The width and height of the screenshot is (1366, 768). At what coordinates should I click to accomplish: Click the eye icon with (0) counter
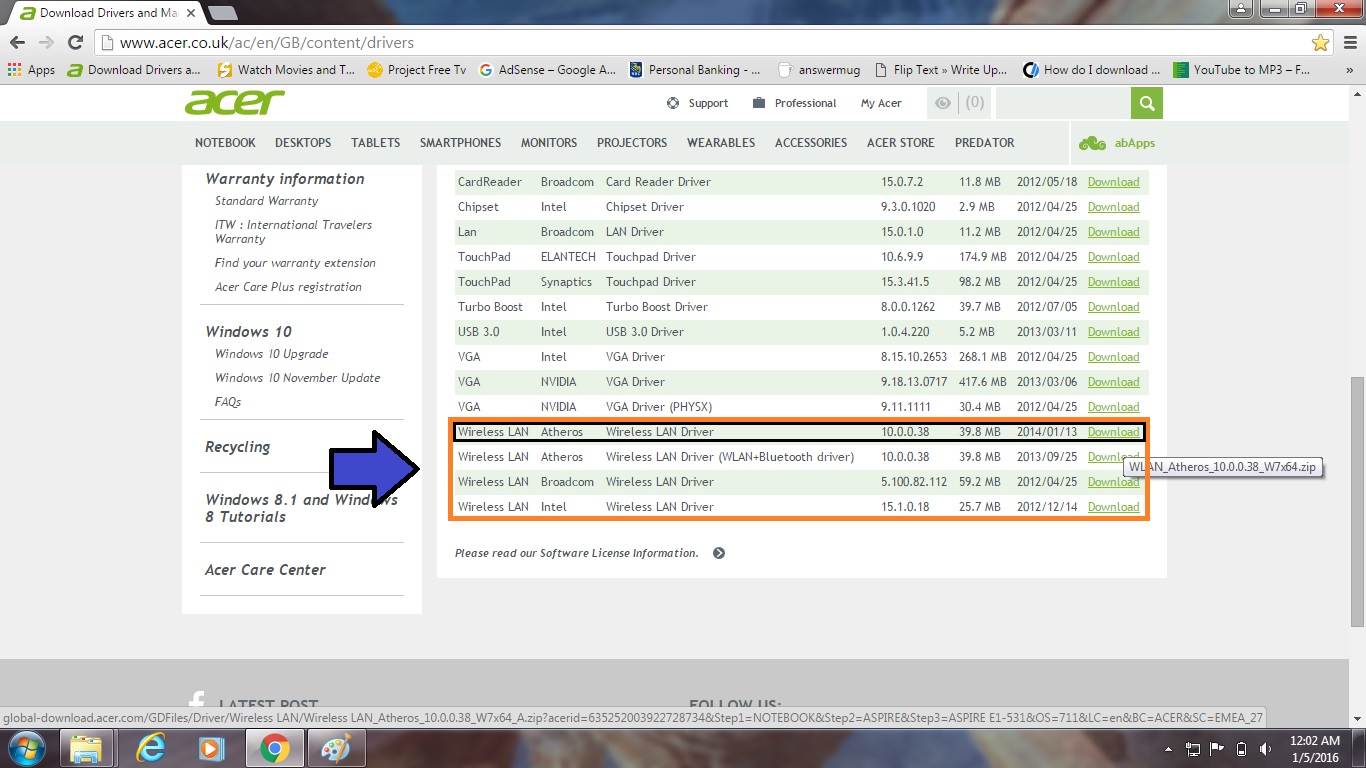click(x=958, y=103)
